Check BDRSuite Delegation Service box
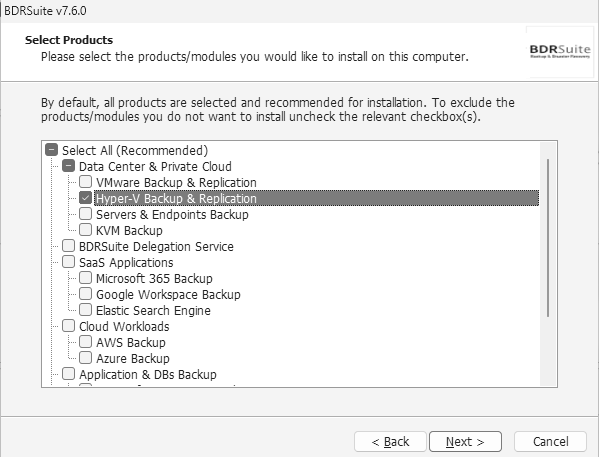Viewport: 599px width, 457px height. 68,246
